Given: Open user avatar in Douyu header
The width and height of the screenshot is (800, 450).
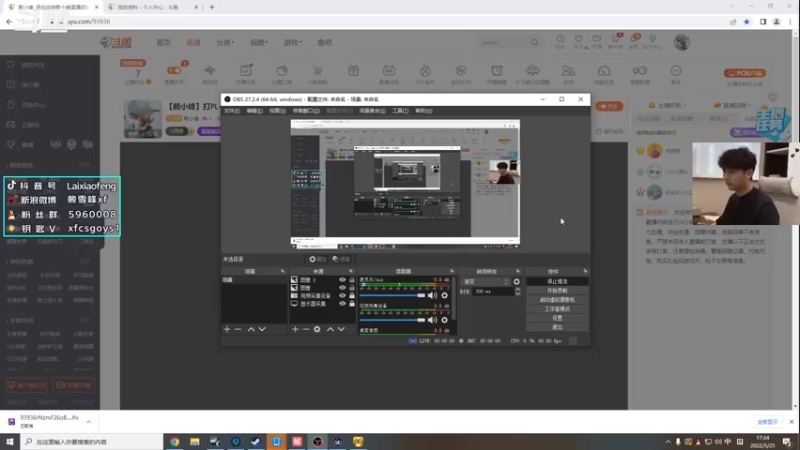Looking at the screenshot, I should 682,42.
